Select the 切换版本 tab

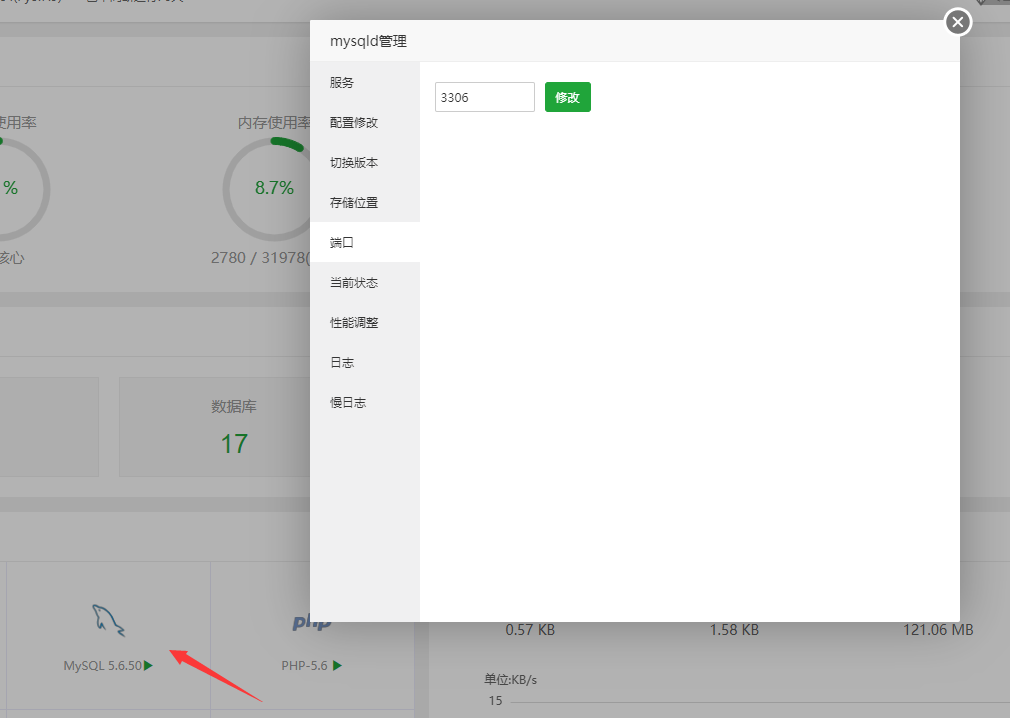pyautogui.click(x=365, y=162)
